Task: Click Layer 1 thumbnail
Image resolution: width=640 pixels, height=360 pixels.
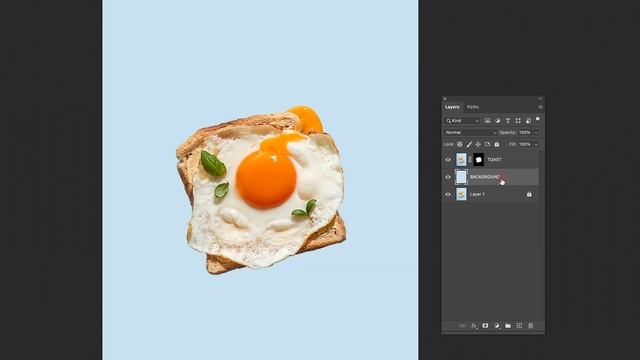Action: (x=461, y=194)
